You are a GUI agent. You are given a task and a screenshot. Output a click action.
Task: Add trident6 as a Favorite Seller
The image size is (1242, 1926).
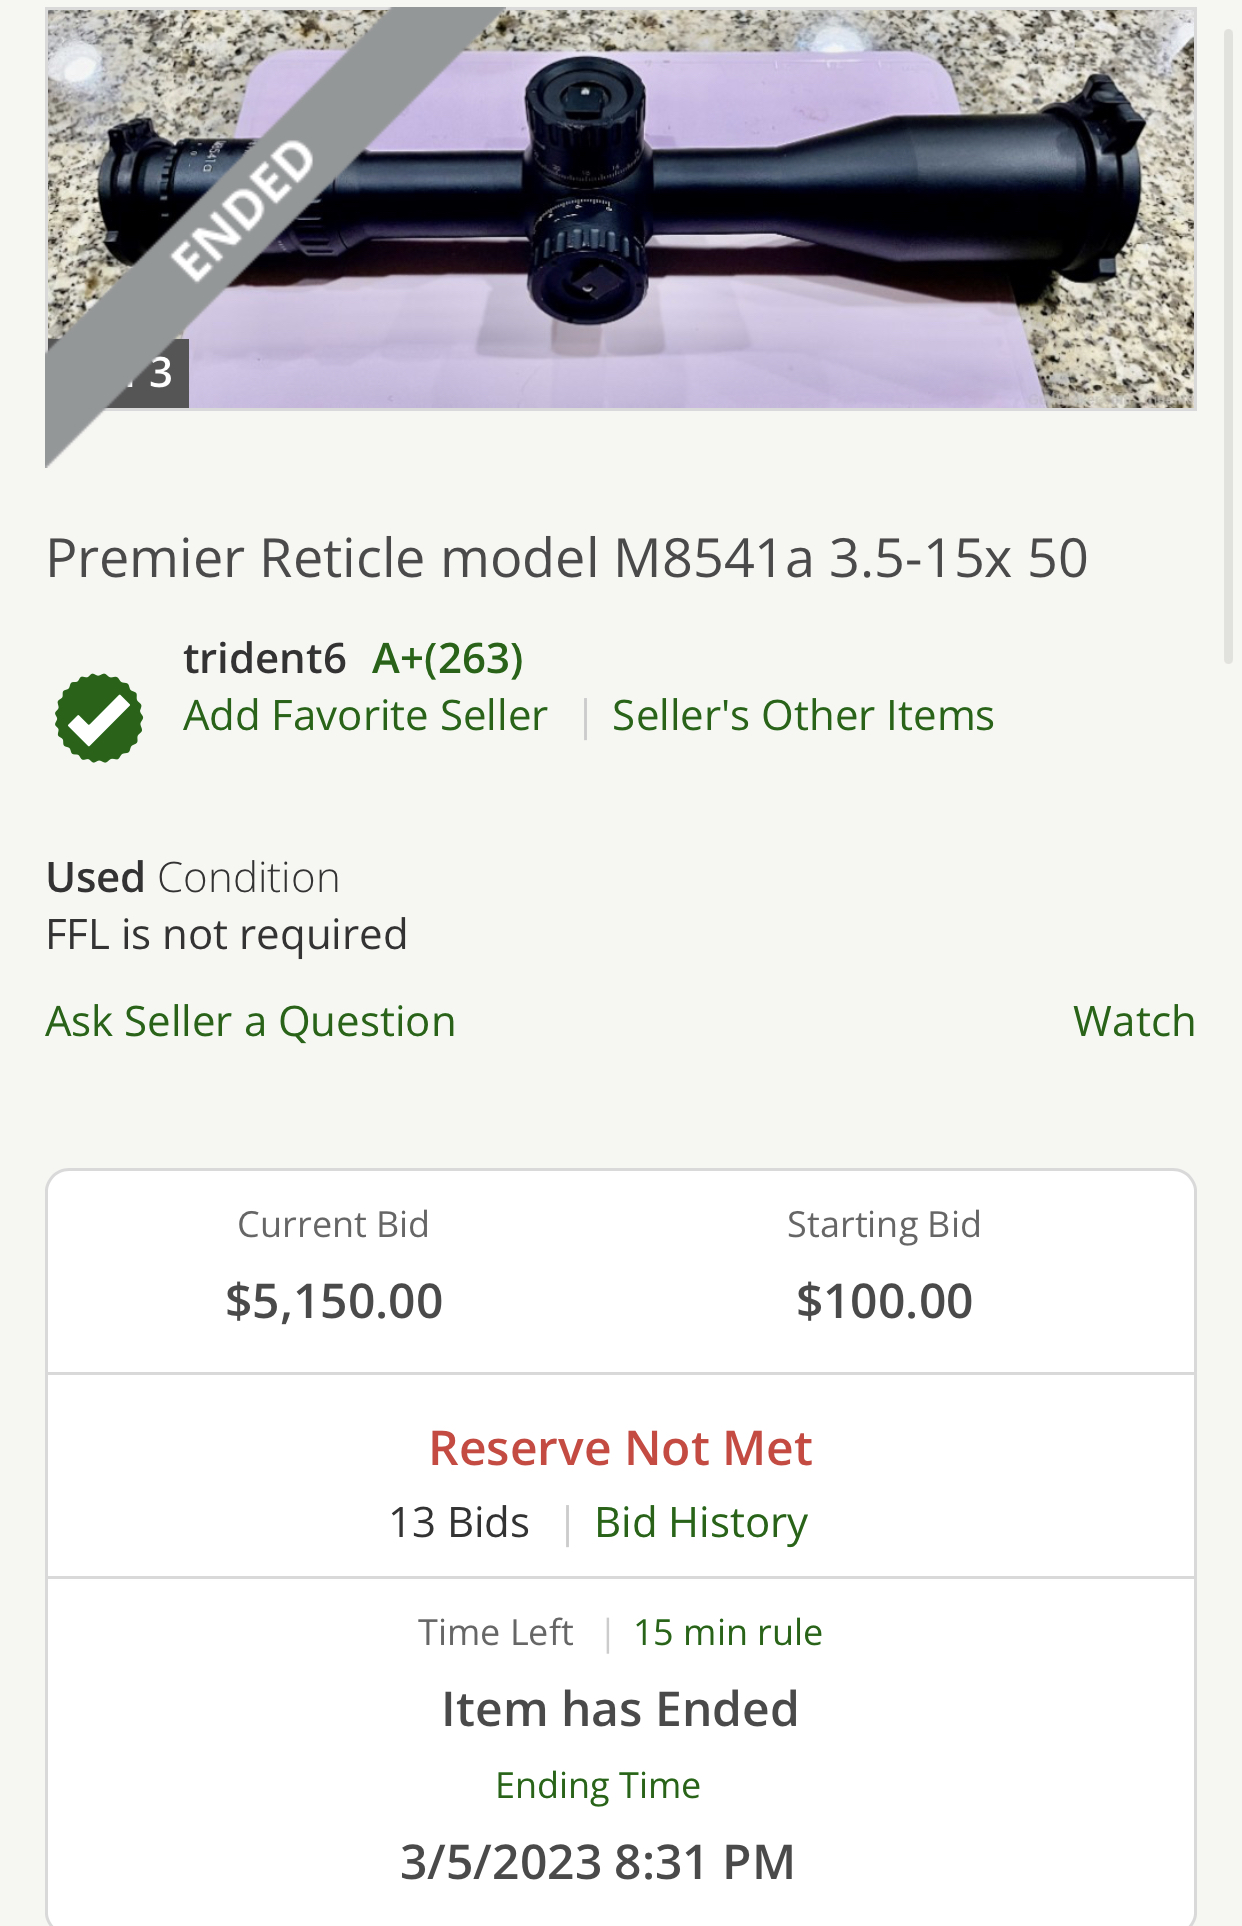point(365,716)
